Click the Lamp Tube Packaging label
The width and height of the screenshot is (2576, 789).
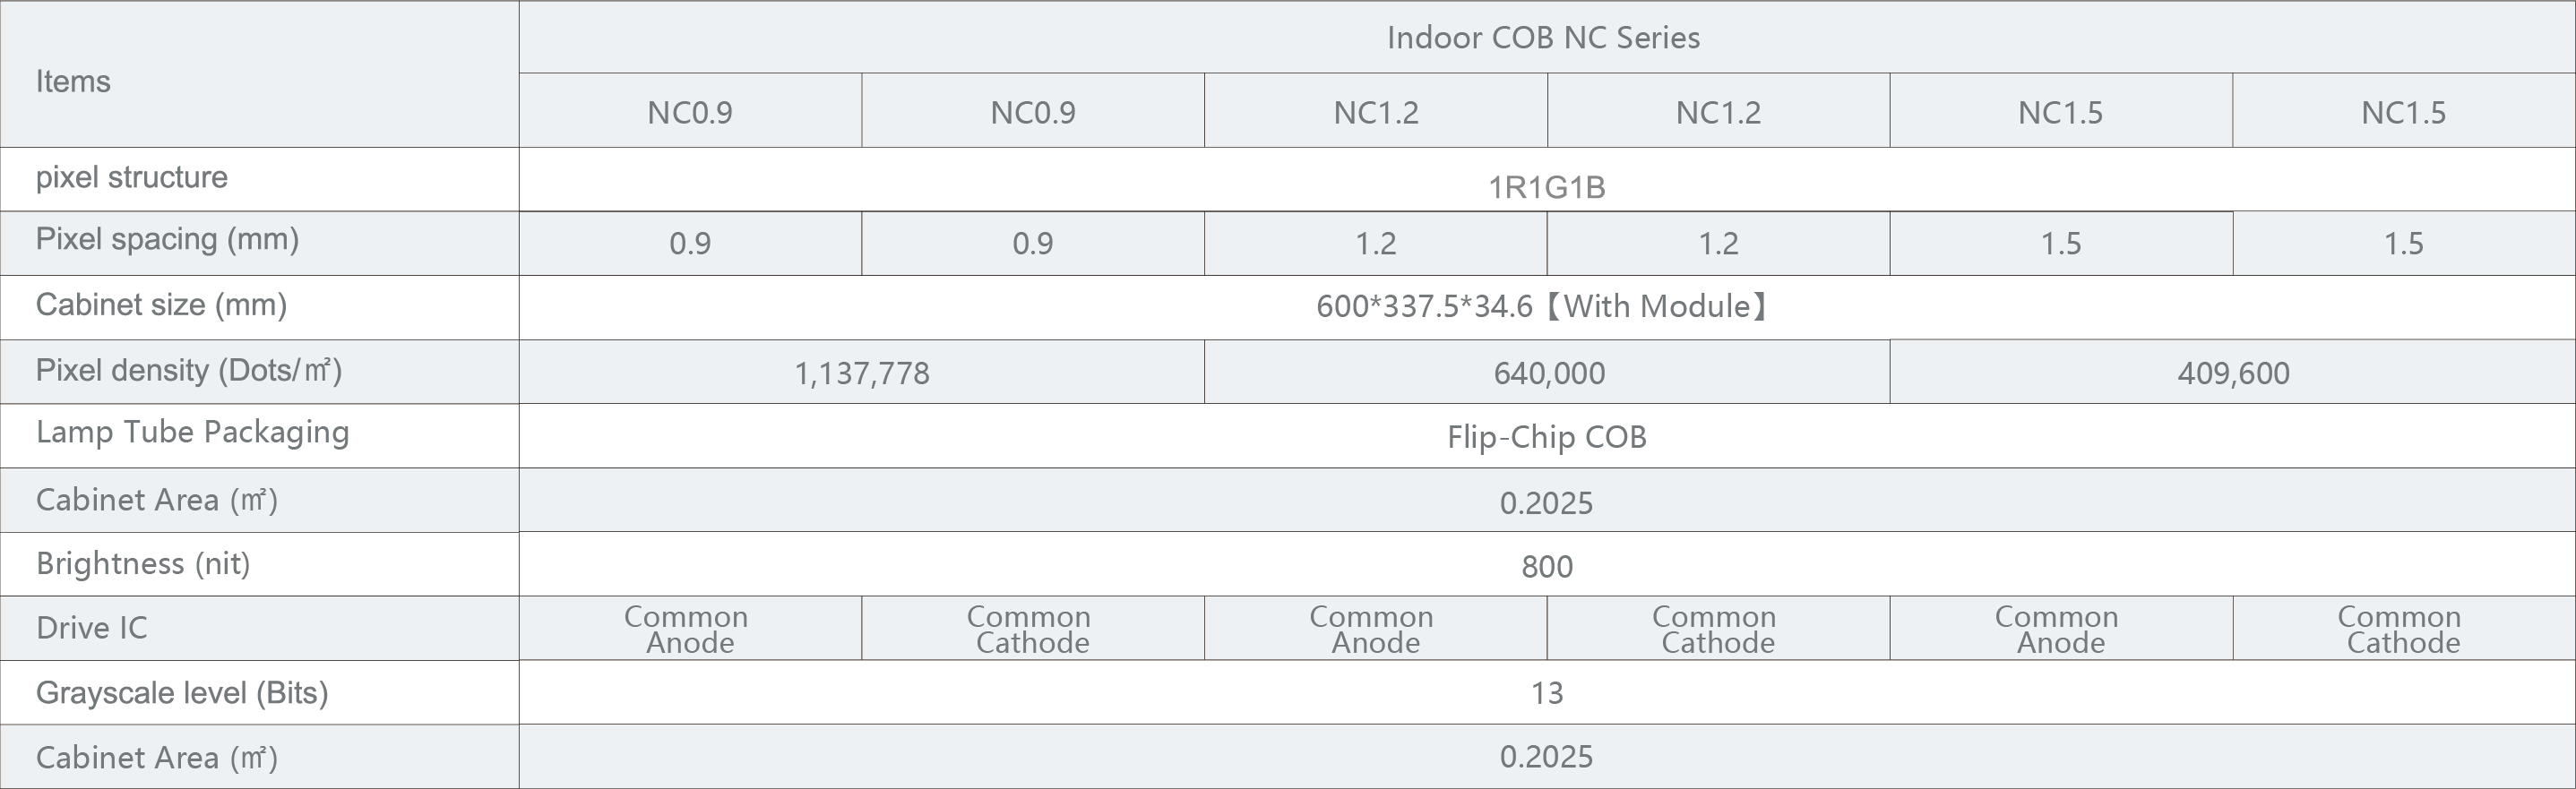tap(192, 433)
